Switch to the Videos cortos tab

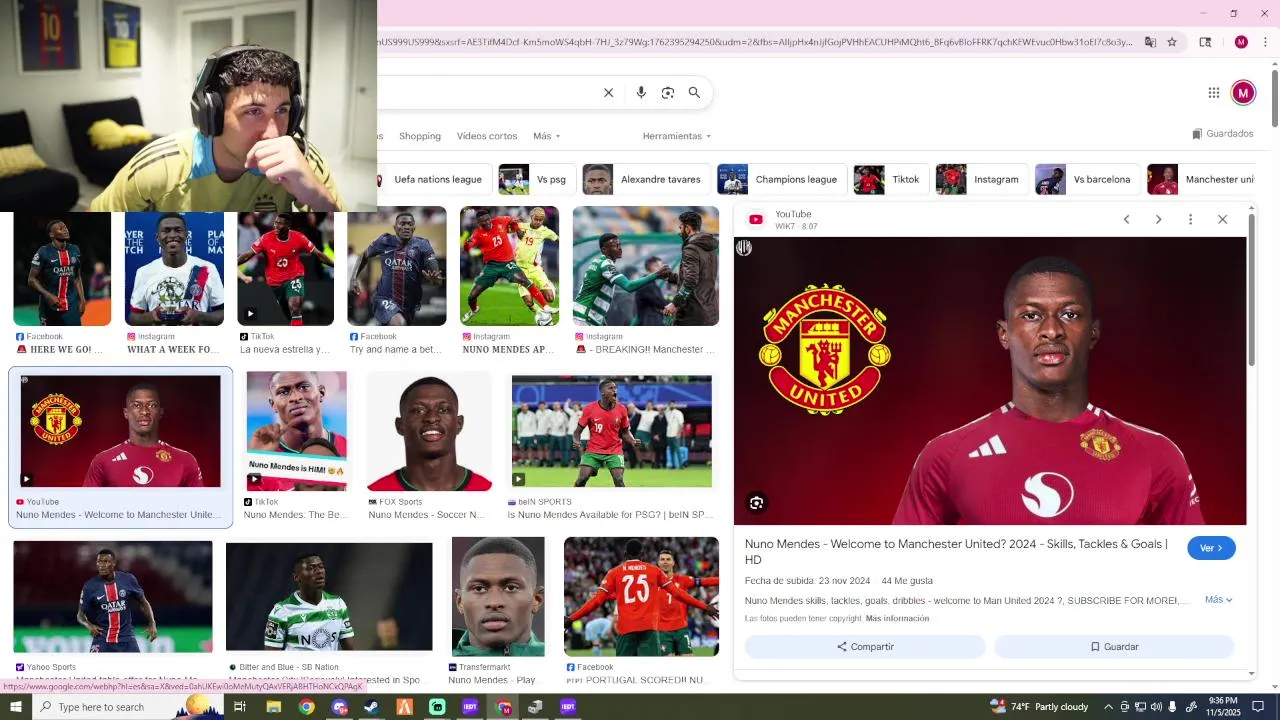487,136
